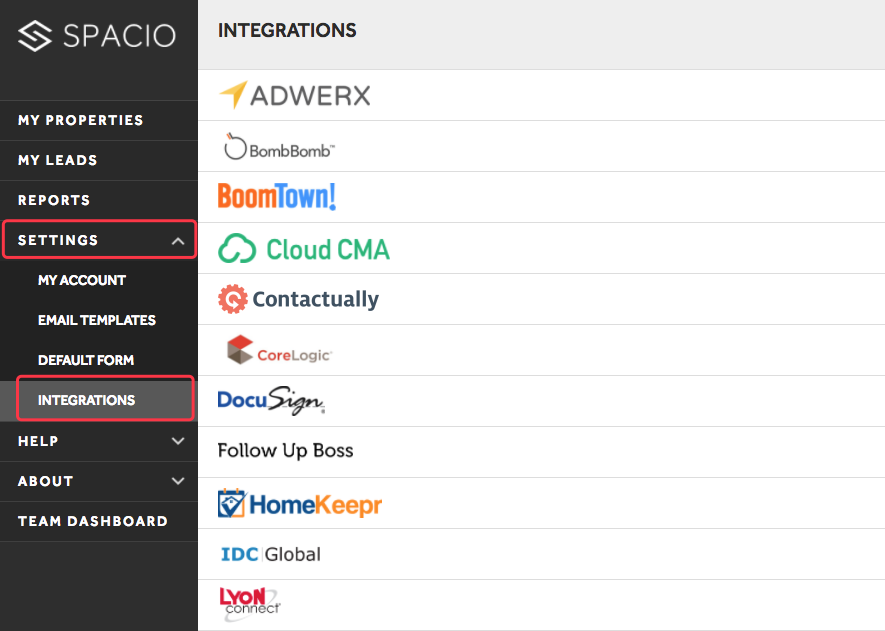
Task: Open the BoomTown! integration logo
Action: tap(277, 196)
